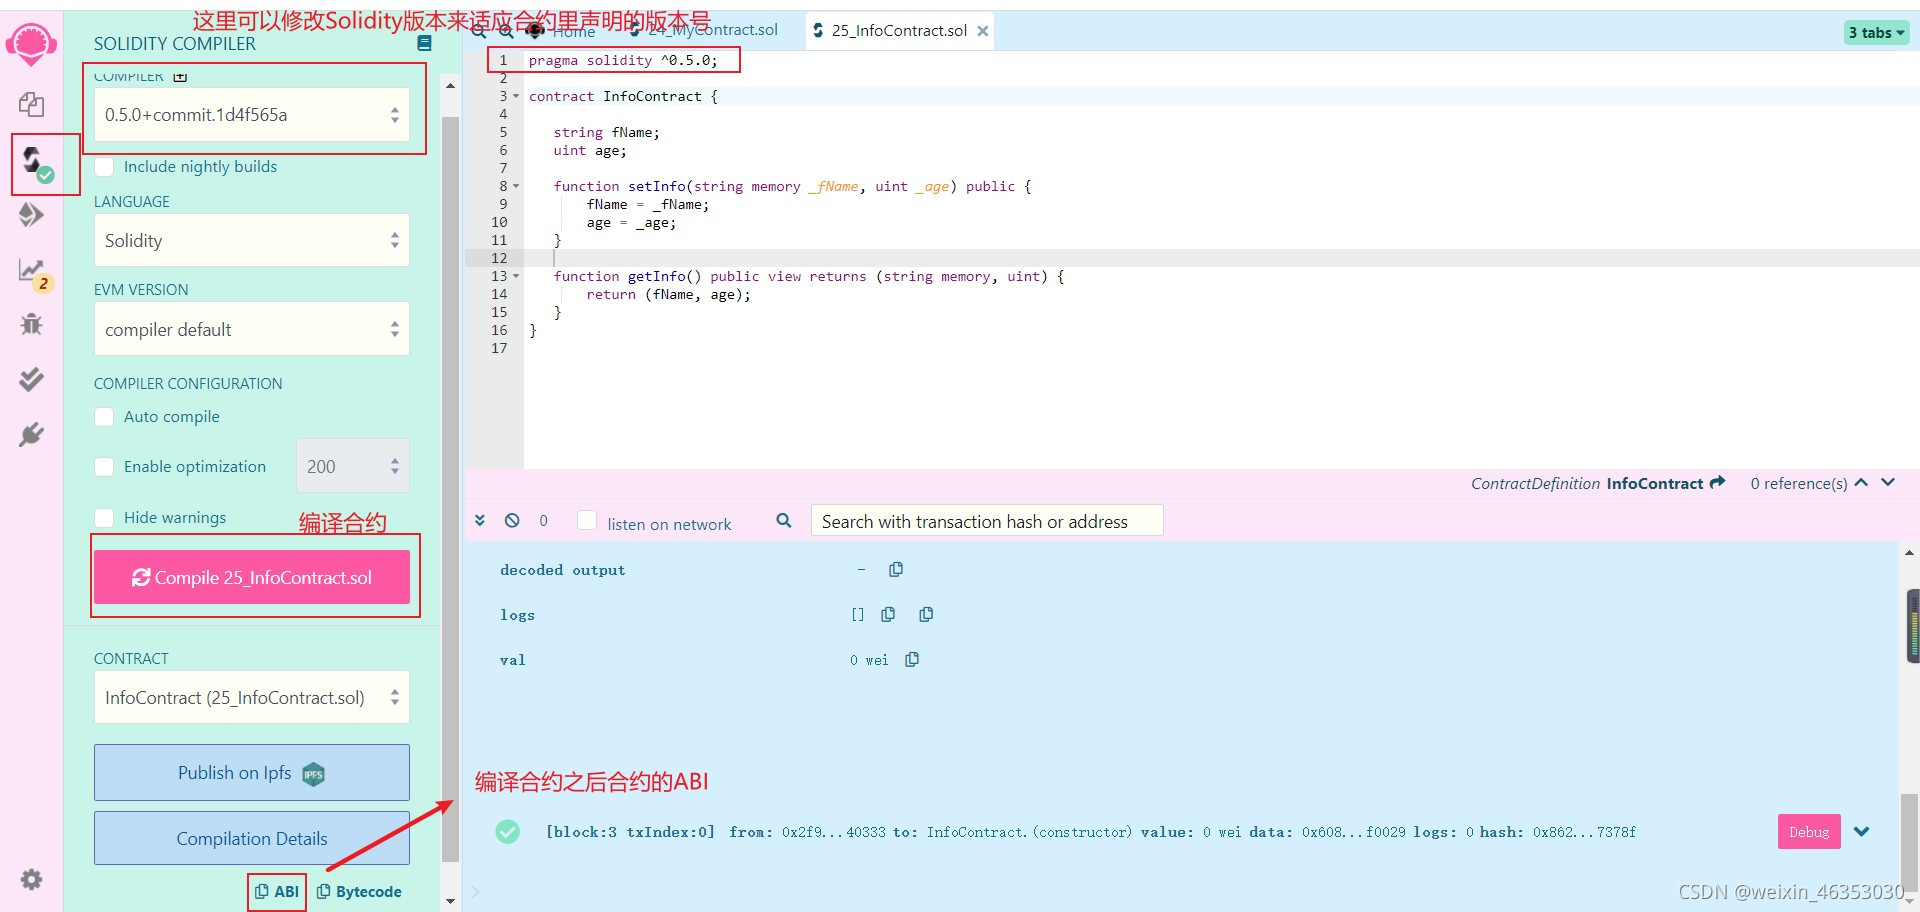Adjust the optimization runs 200 stepper
This screenshot has height=912, width=1920.
coord(352,466)
